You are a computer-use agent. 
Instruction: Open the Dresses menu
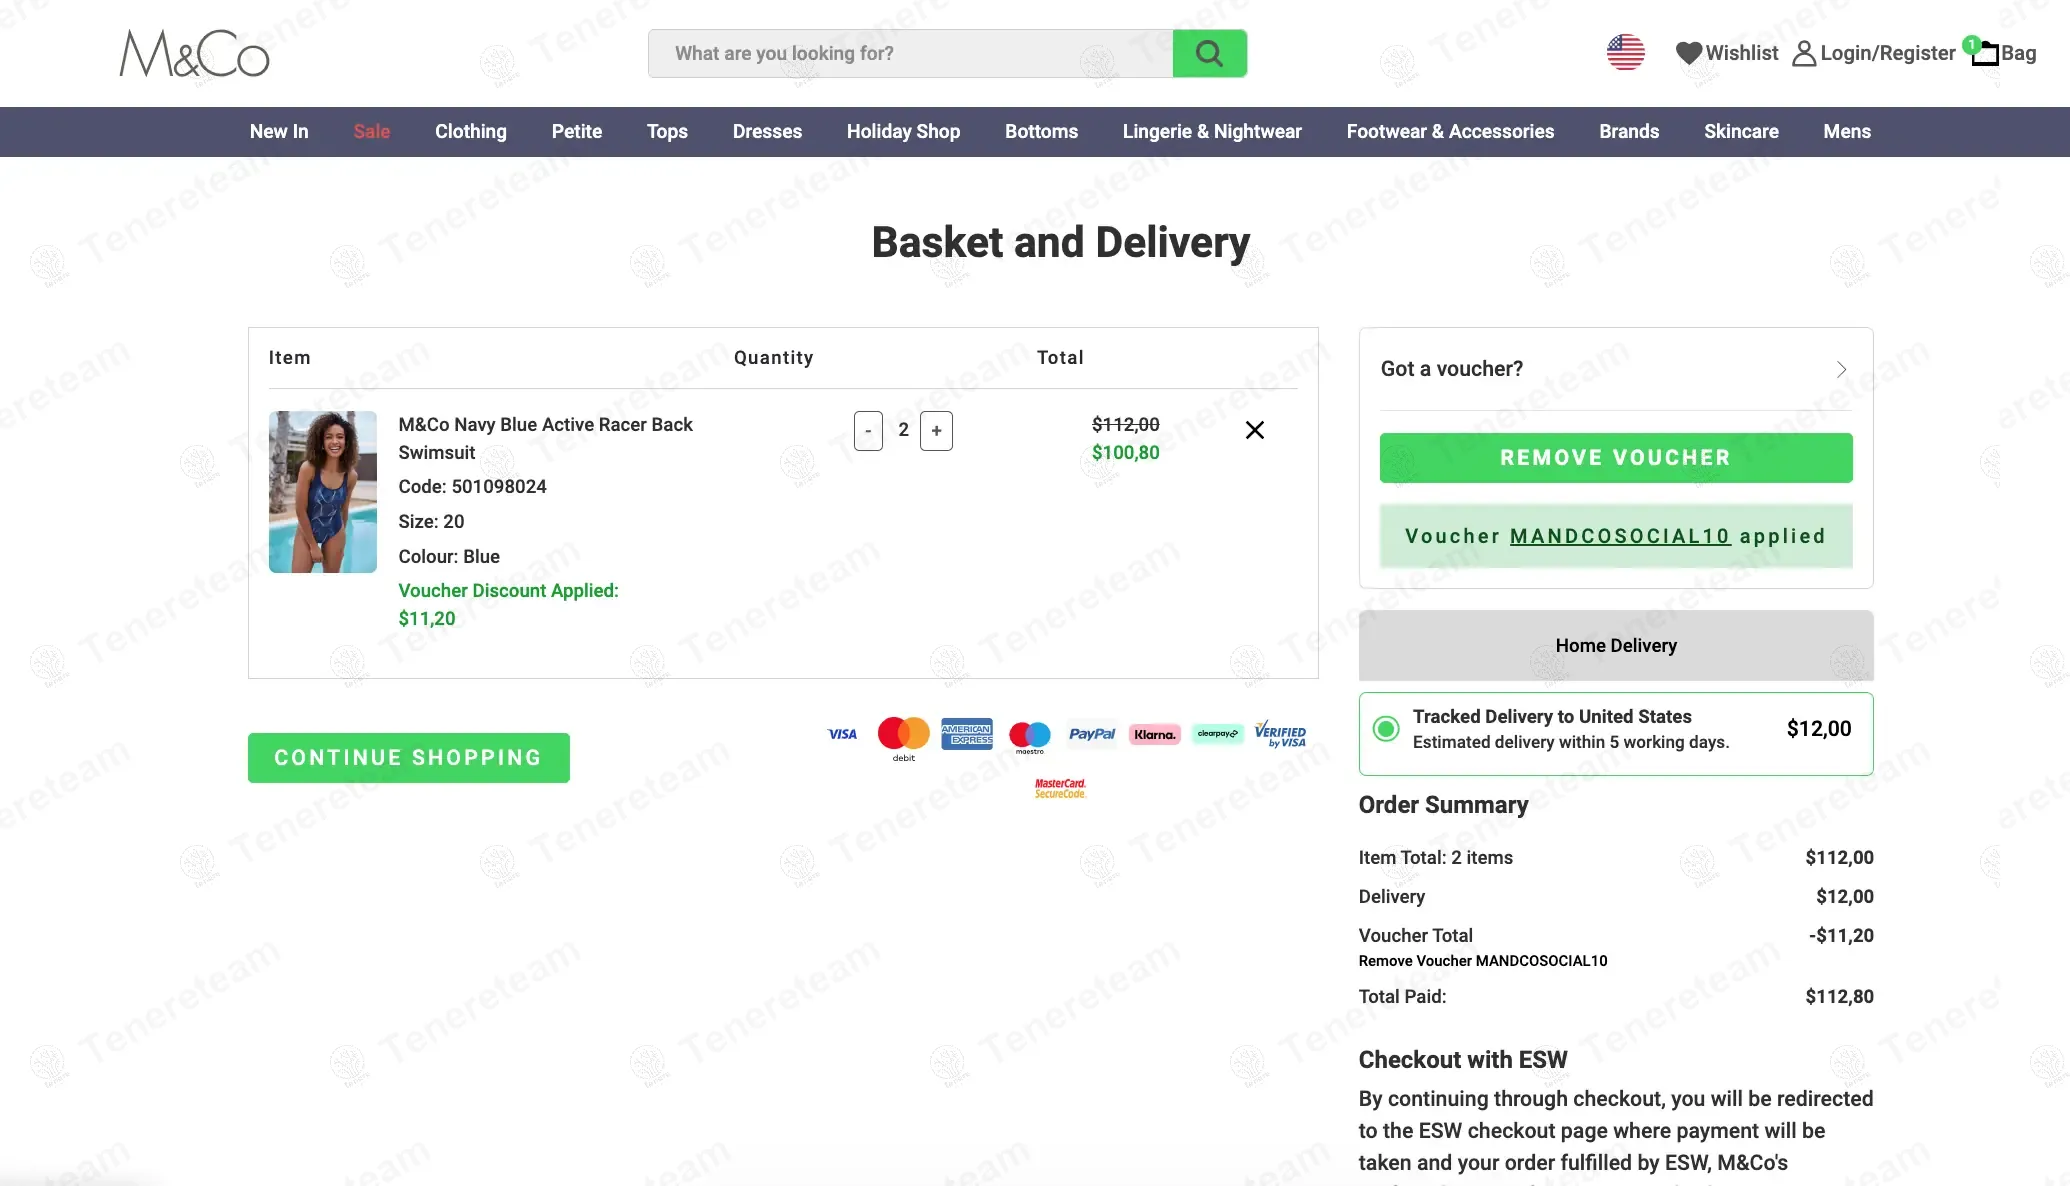[767, 131]
